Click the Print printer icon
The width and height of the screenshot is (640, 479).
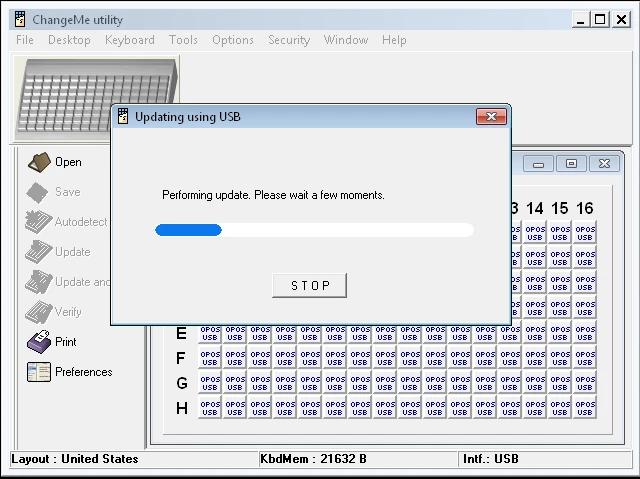(39, 342)
